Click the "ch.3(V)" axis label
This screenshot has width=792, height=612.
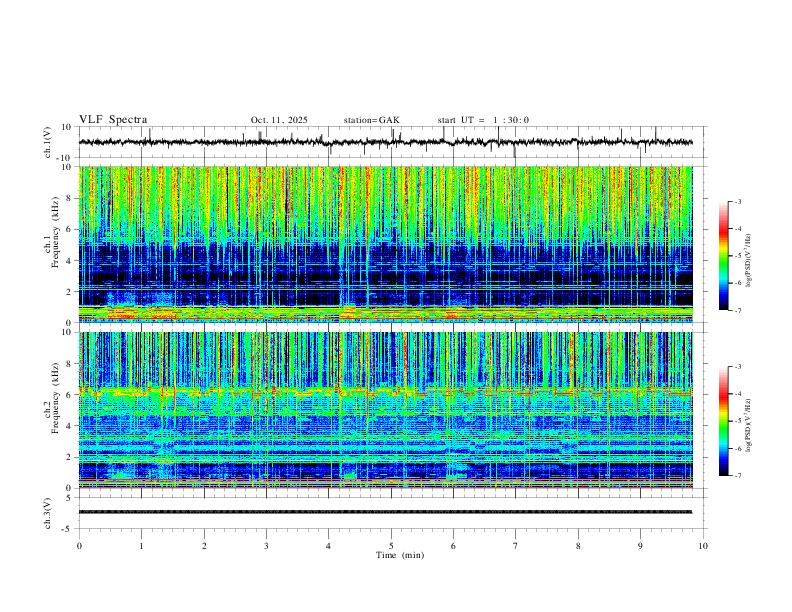tap(48, 513)
